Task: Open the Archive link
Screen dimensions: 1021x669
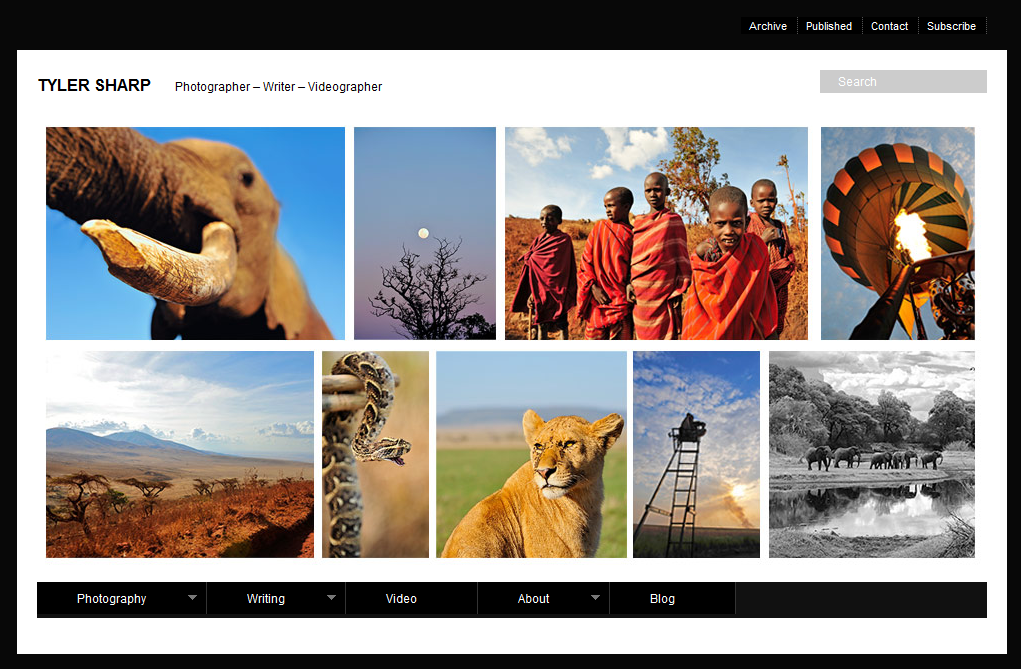Action: pyautogui.click(x=768, y=26)
